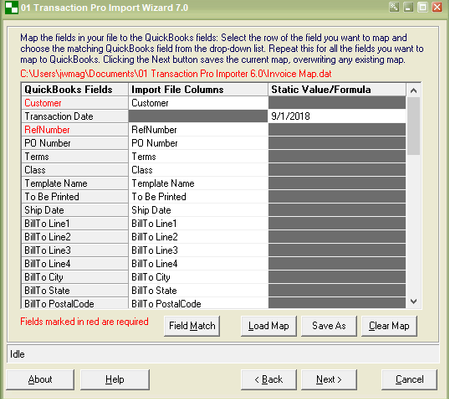Maximize the Import Wizard window
This screenshot has width=449, height=399.
423,7
